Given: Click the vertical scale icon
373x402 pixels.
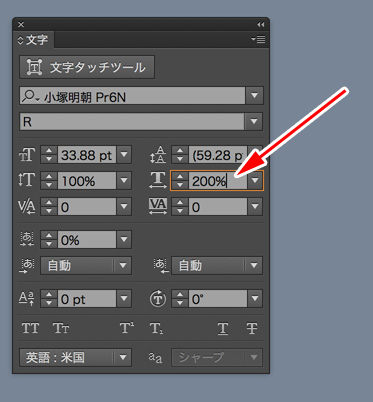Looking at the screenshot, I should 27,180.
